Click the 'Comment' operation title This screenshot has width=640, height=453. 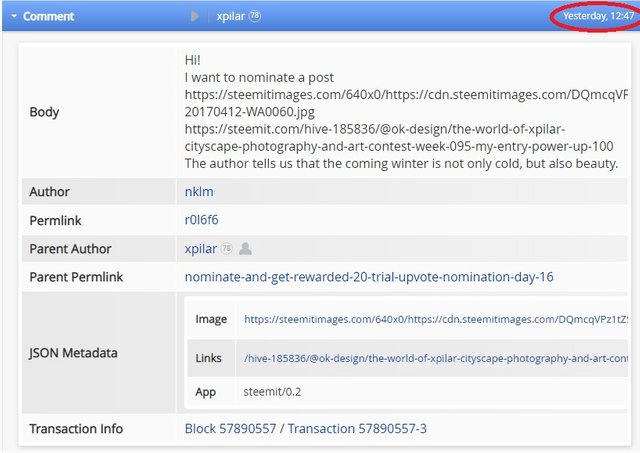[x=48, y=16]
